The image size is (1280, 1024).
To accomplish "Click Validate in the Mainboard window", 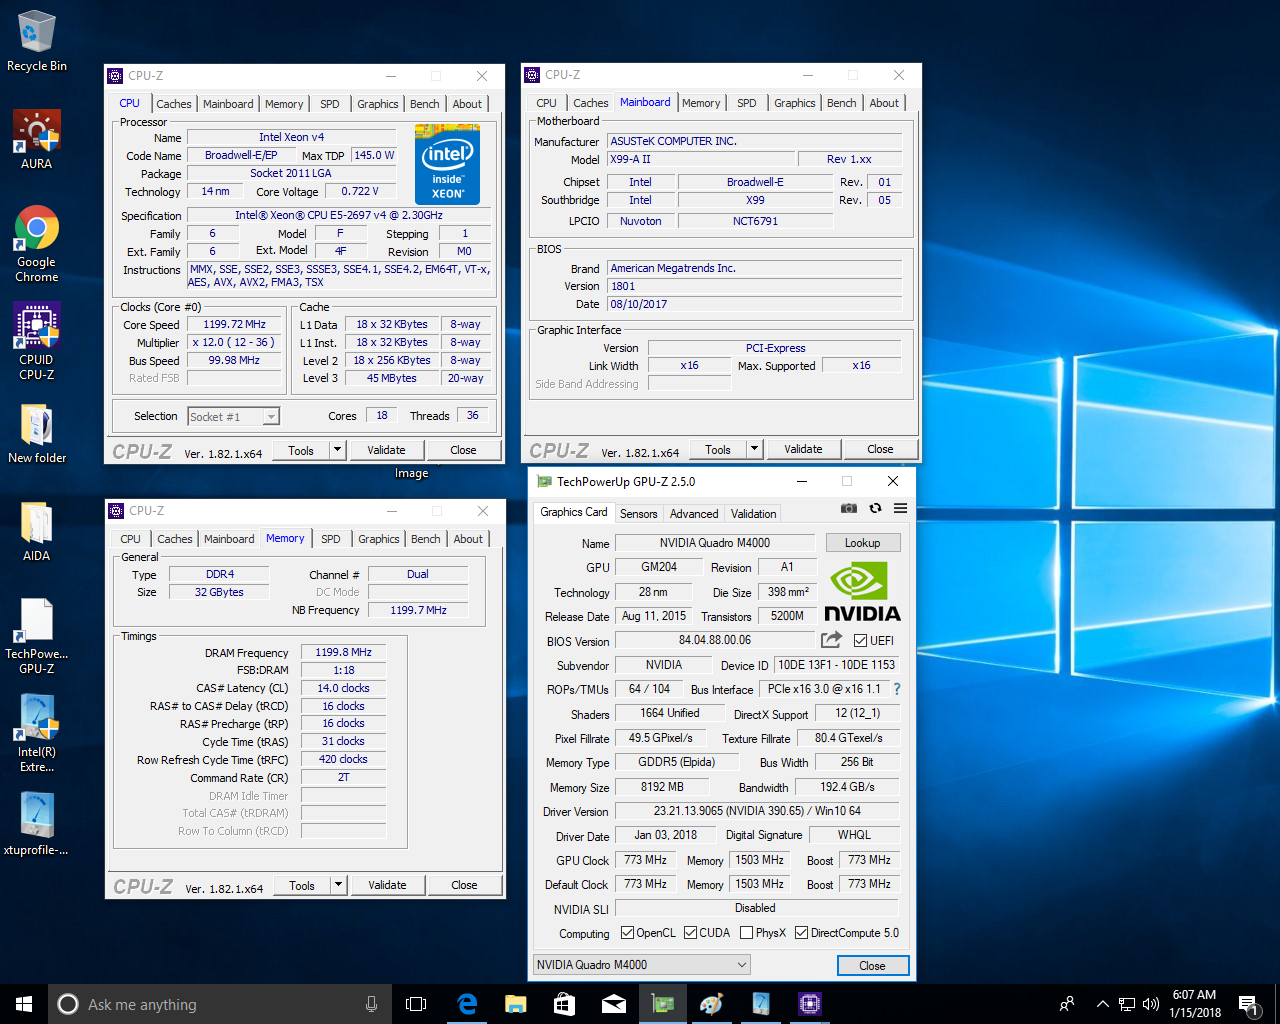I will click(x=803, y=449).
